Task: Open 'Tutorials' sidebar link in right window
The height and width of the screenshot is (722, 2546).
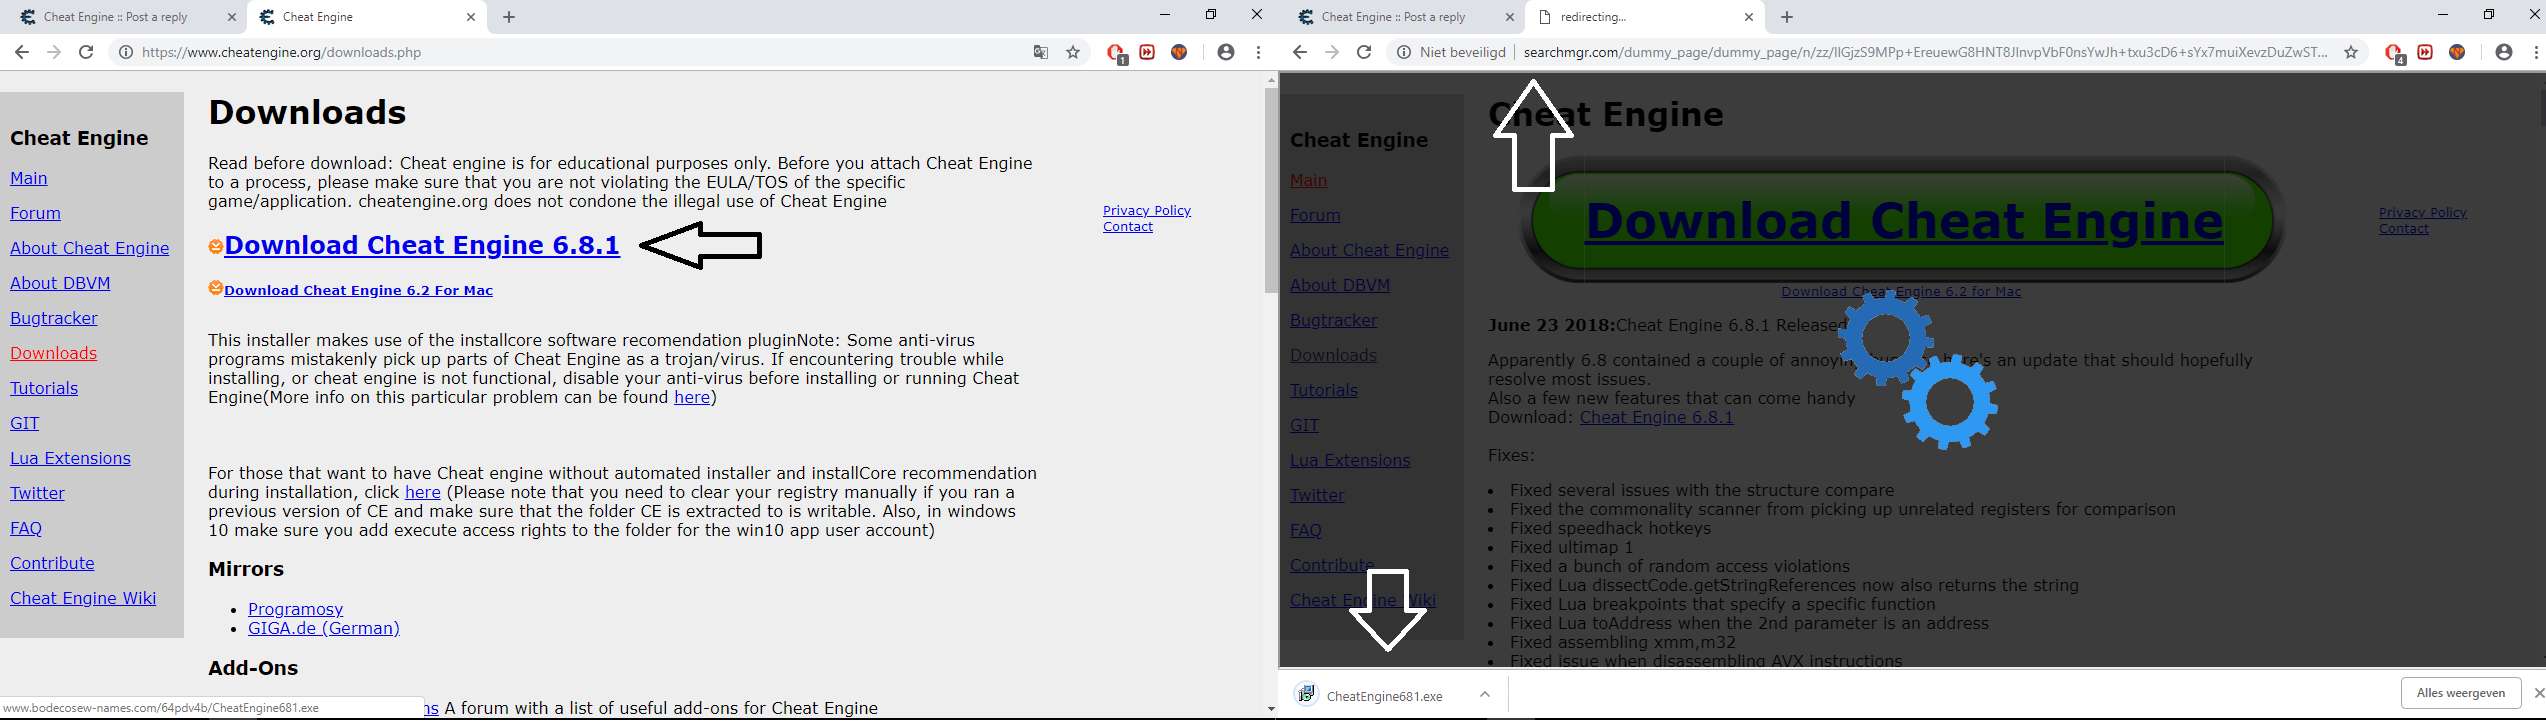Action: click(1324, 390)
